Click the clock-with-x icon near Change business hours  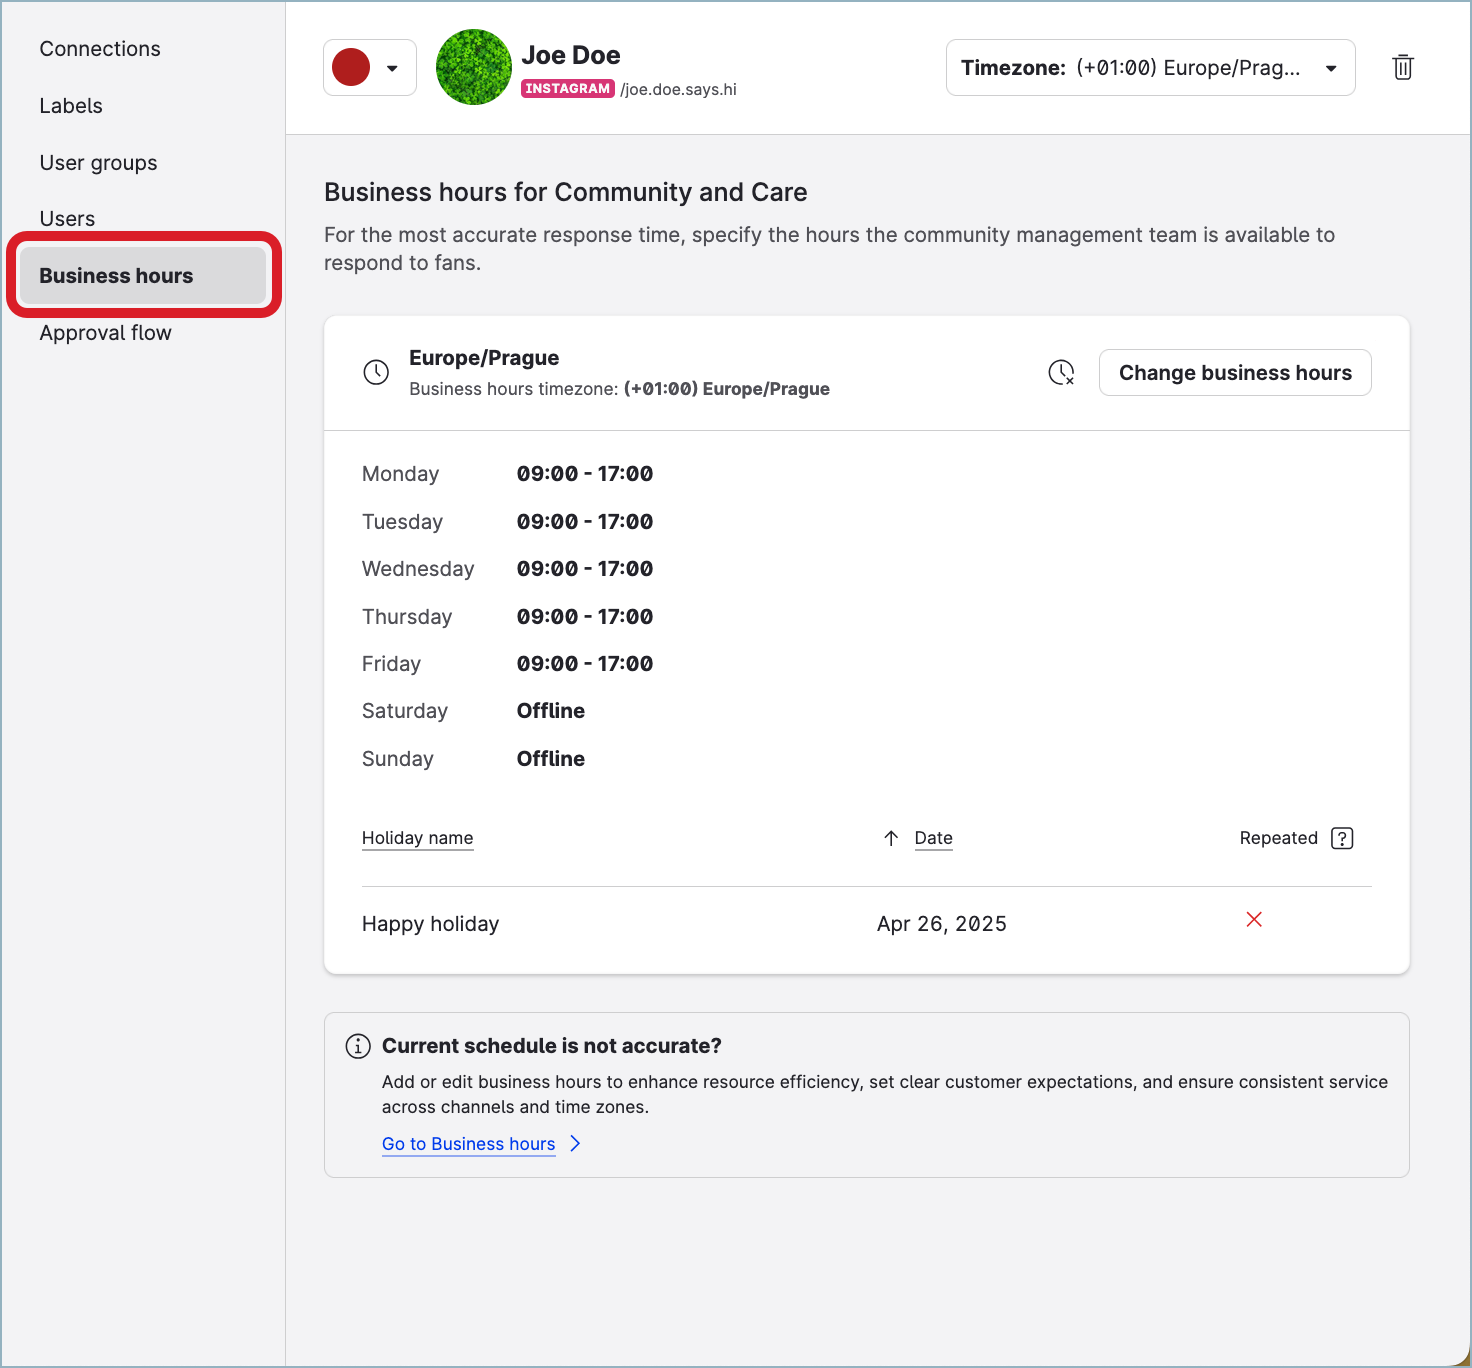tap(1061, 373)
